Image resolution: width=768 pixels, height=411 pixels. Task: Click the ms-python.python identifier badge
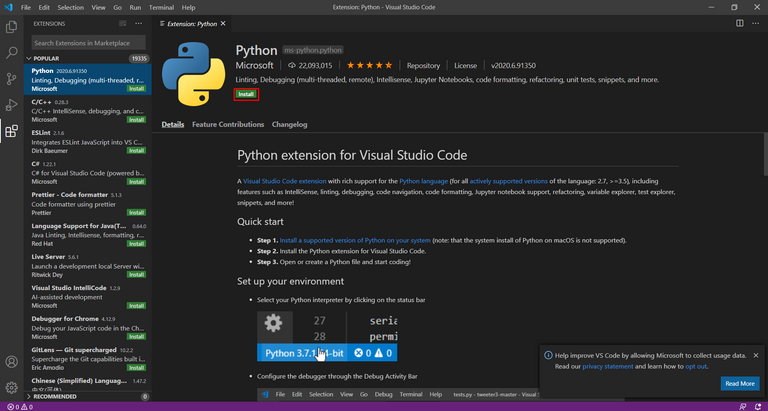click(313, 50)
